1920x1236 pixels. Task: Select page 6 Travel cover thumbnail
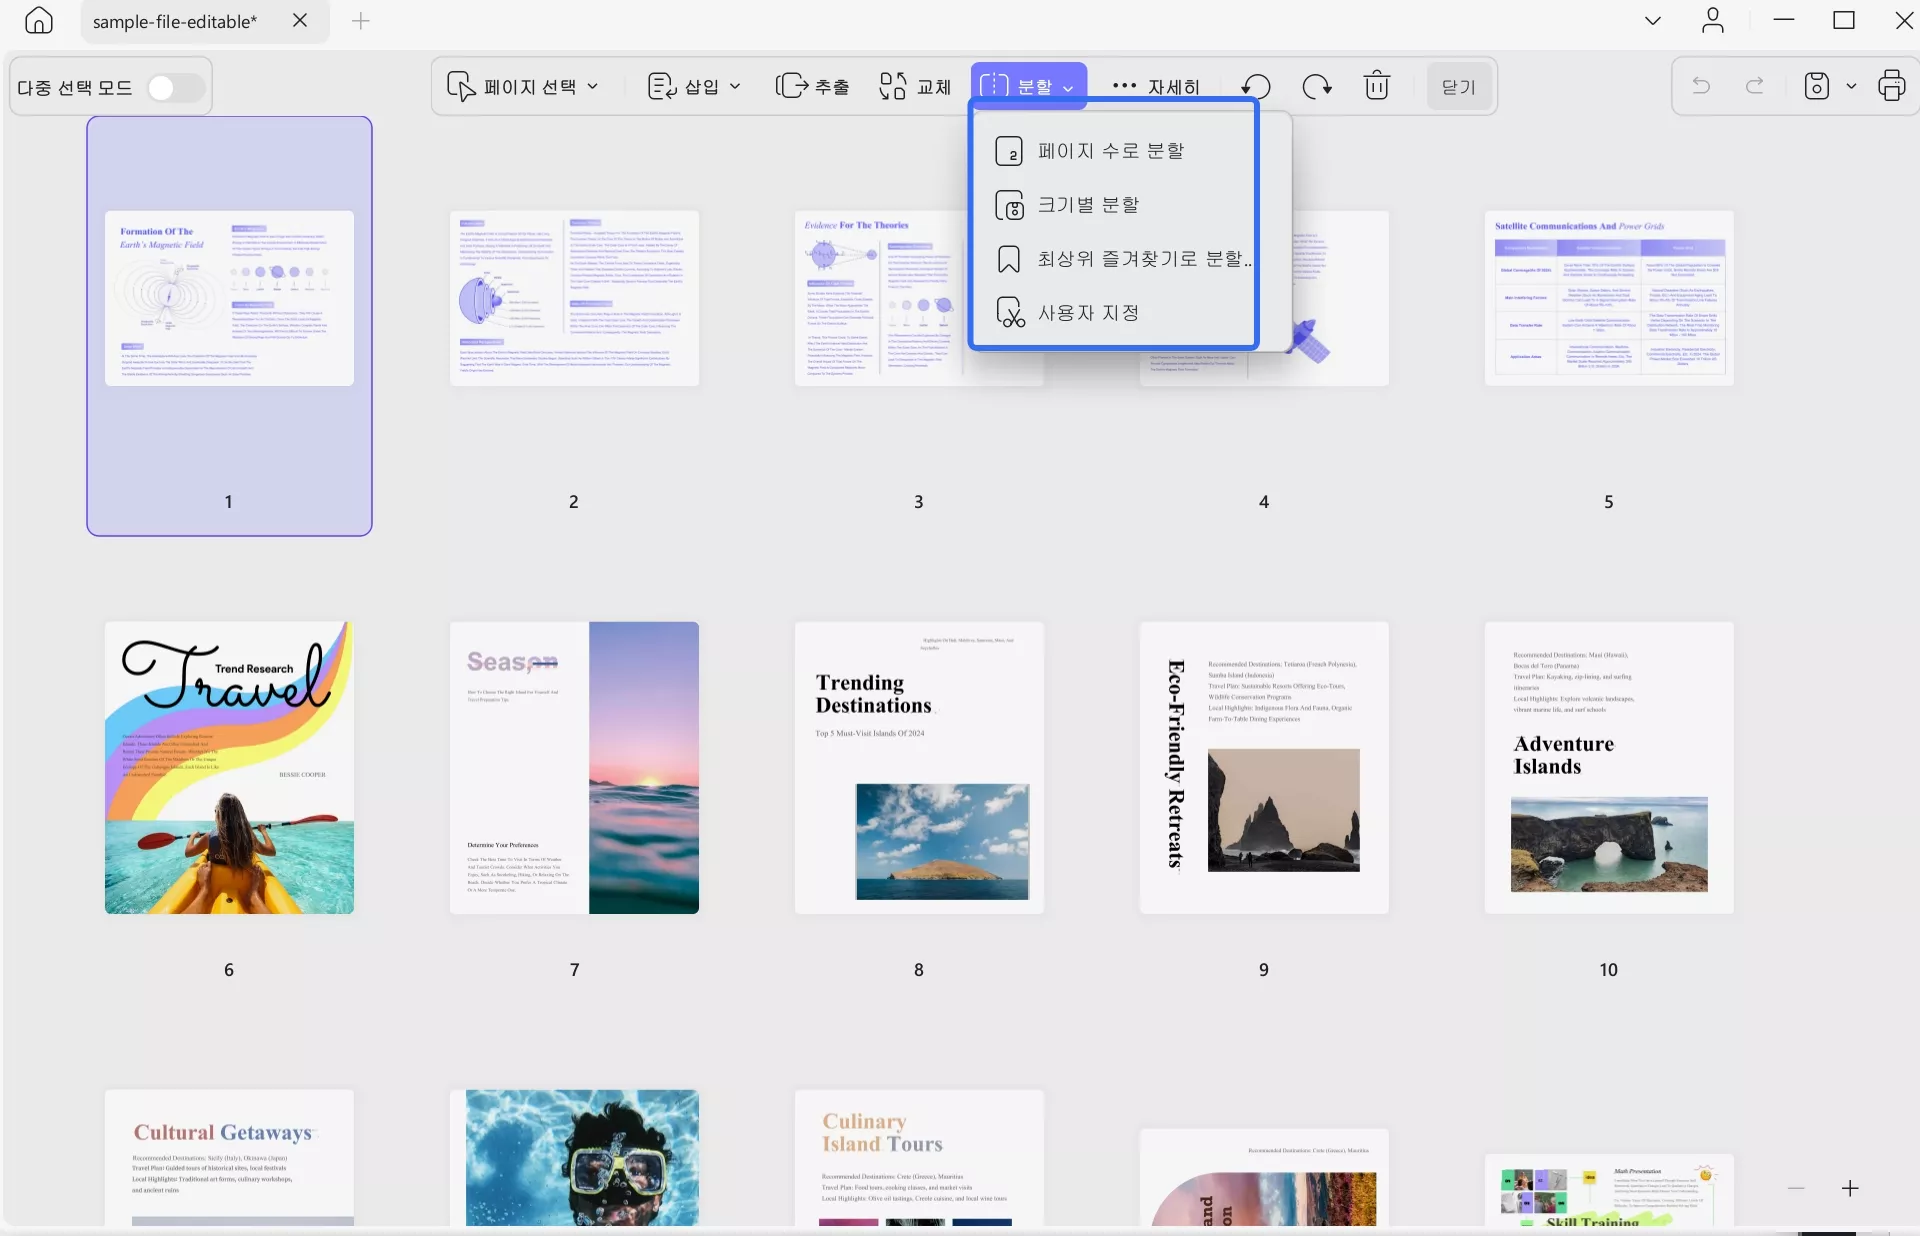point(229,768)
